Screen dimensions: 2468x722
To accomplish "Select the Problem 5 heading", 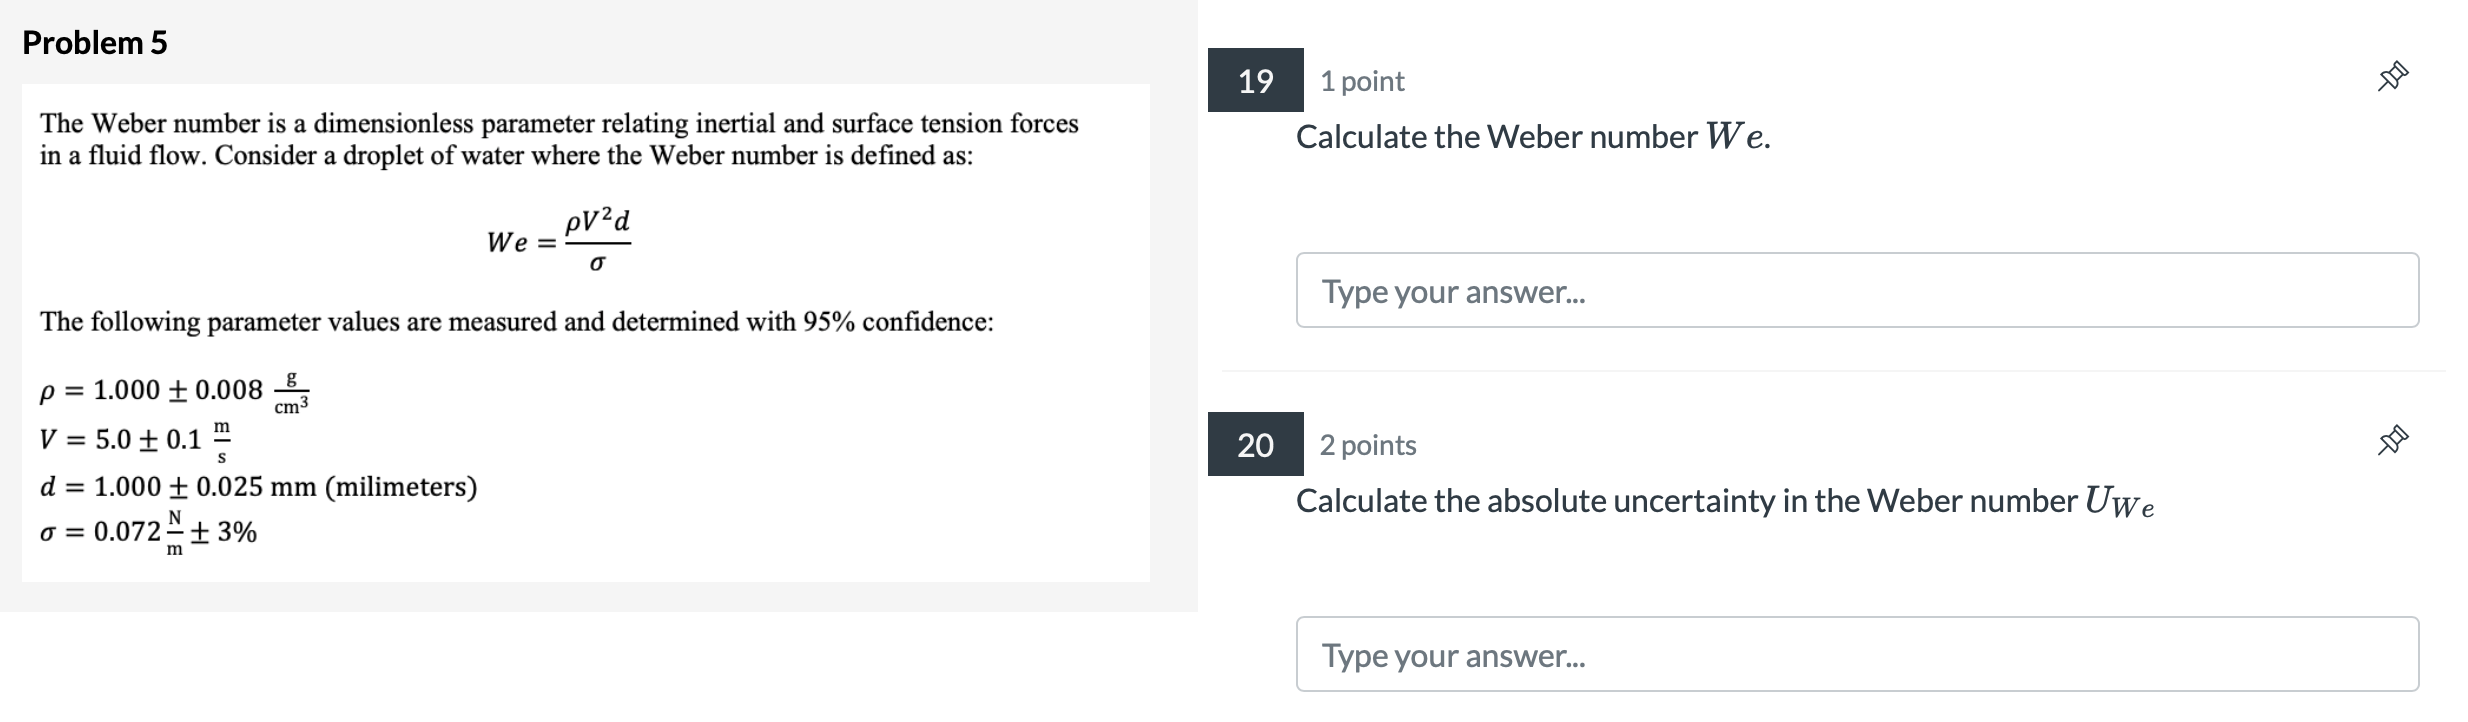I will [96, 42].
